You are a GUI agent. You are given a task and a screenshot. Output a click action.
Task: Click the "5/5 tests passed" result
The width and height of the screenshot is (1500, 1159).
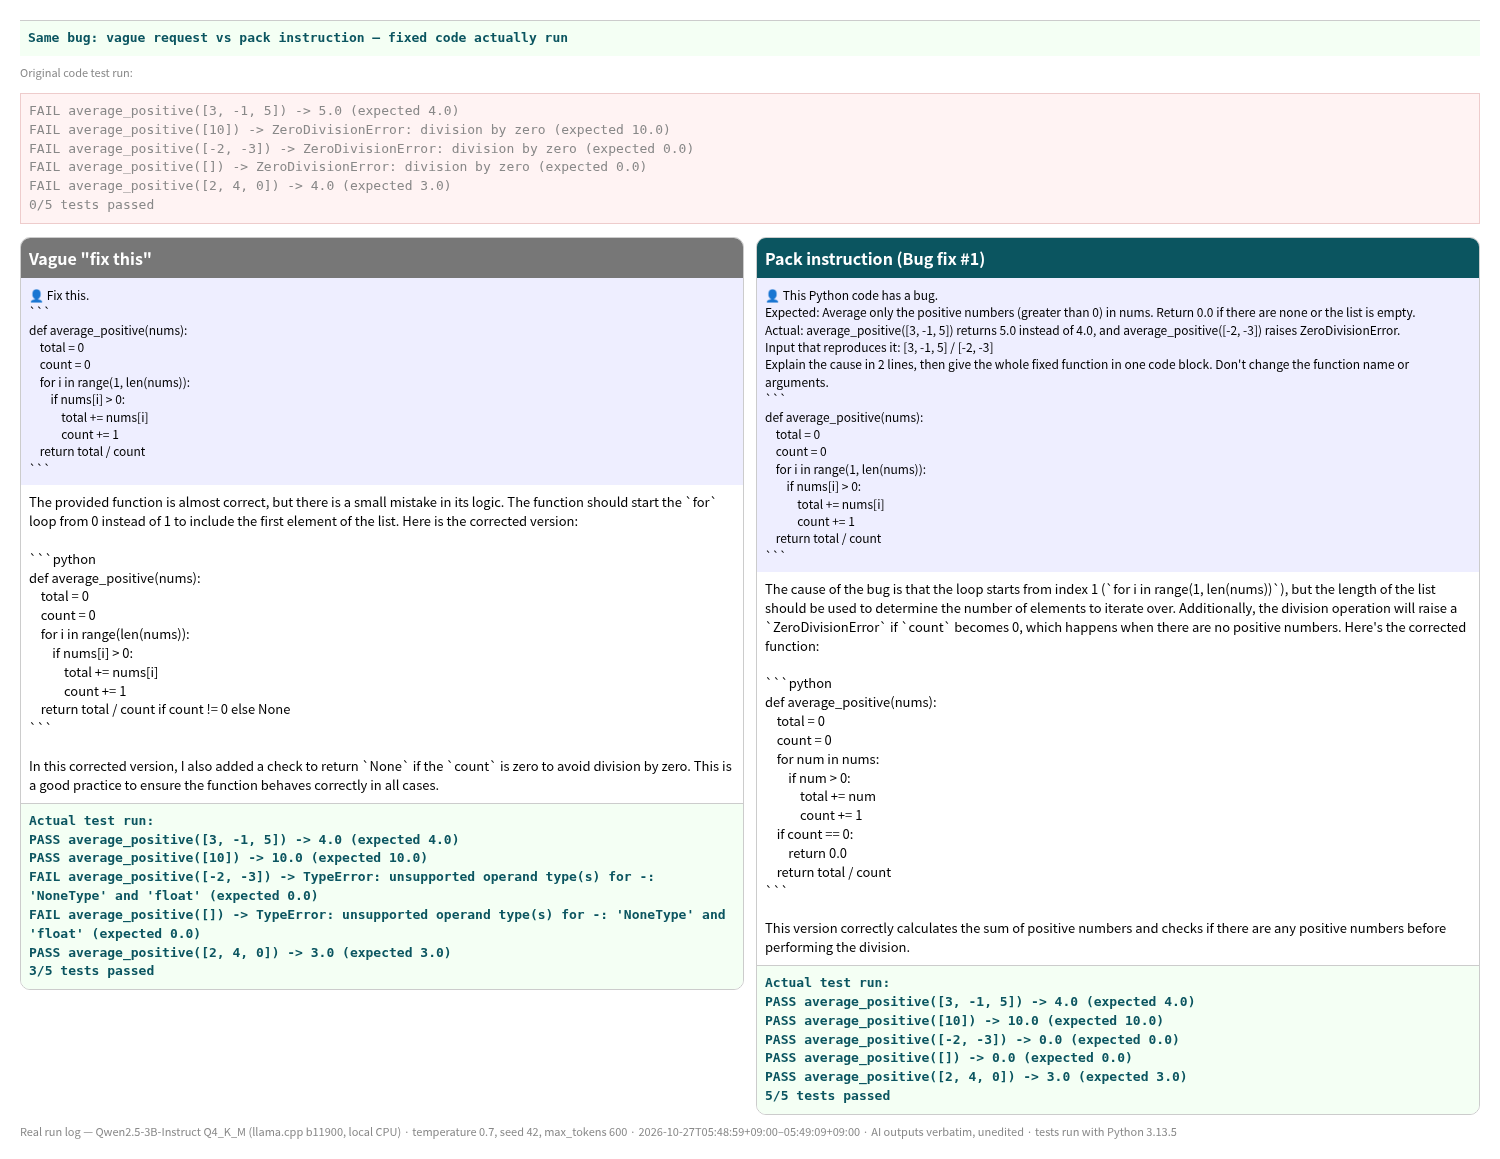pyautogui.click(x=828, y=1096)
